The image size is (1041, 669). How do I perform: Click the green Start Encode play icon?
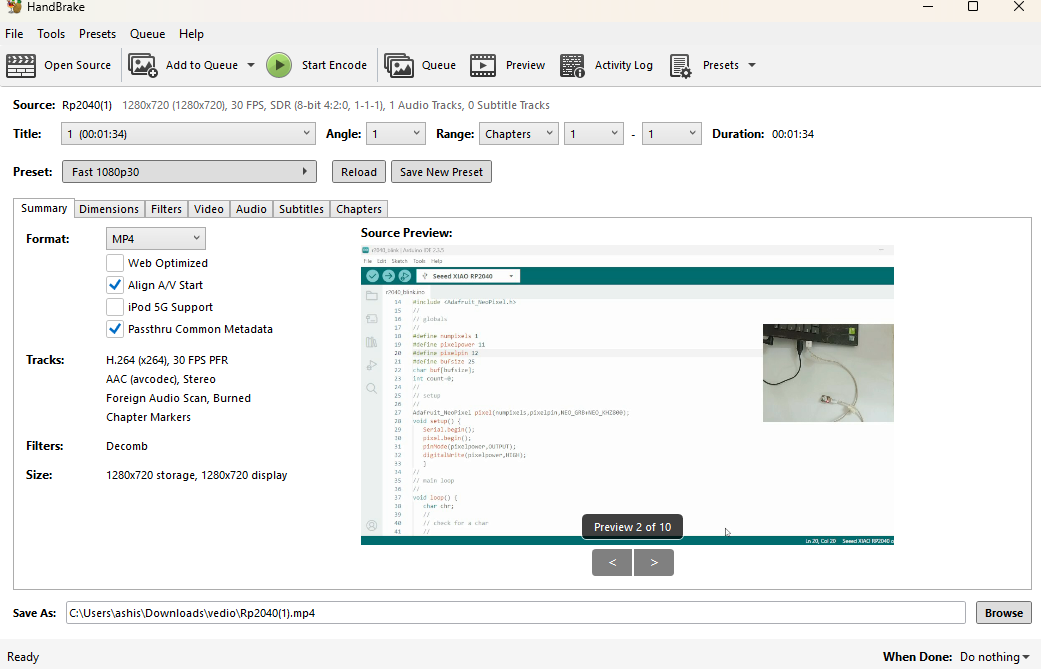[279, 66]
